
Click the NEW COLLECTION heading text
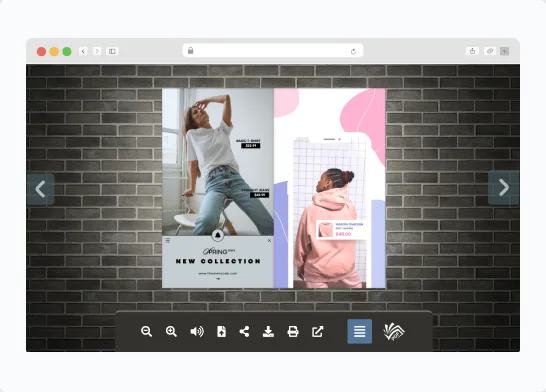coord(218,261)
